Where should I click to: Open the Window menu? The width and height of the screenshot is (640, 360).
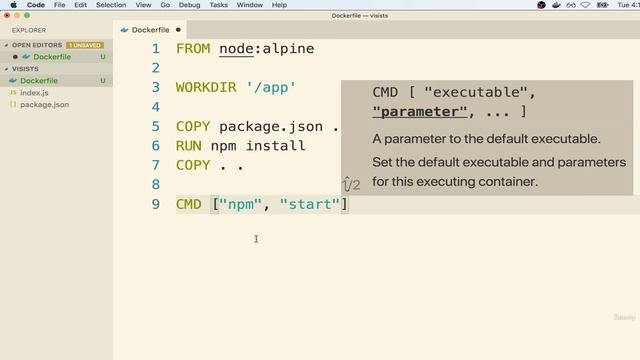pyautogui.click(x=250, y=5)
